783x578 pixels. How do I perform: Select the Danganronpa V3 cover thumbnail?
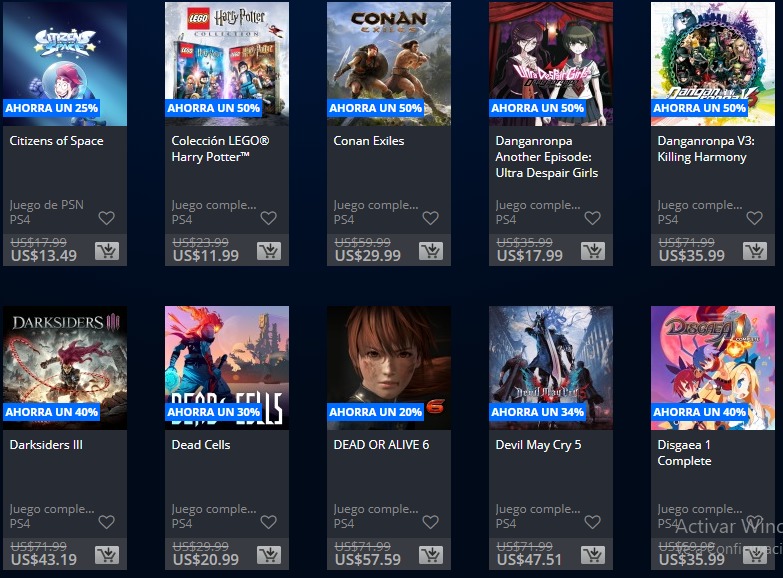pos(713,64)
